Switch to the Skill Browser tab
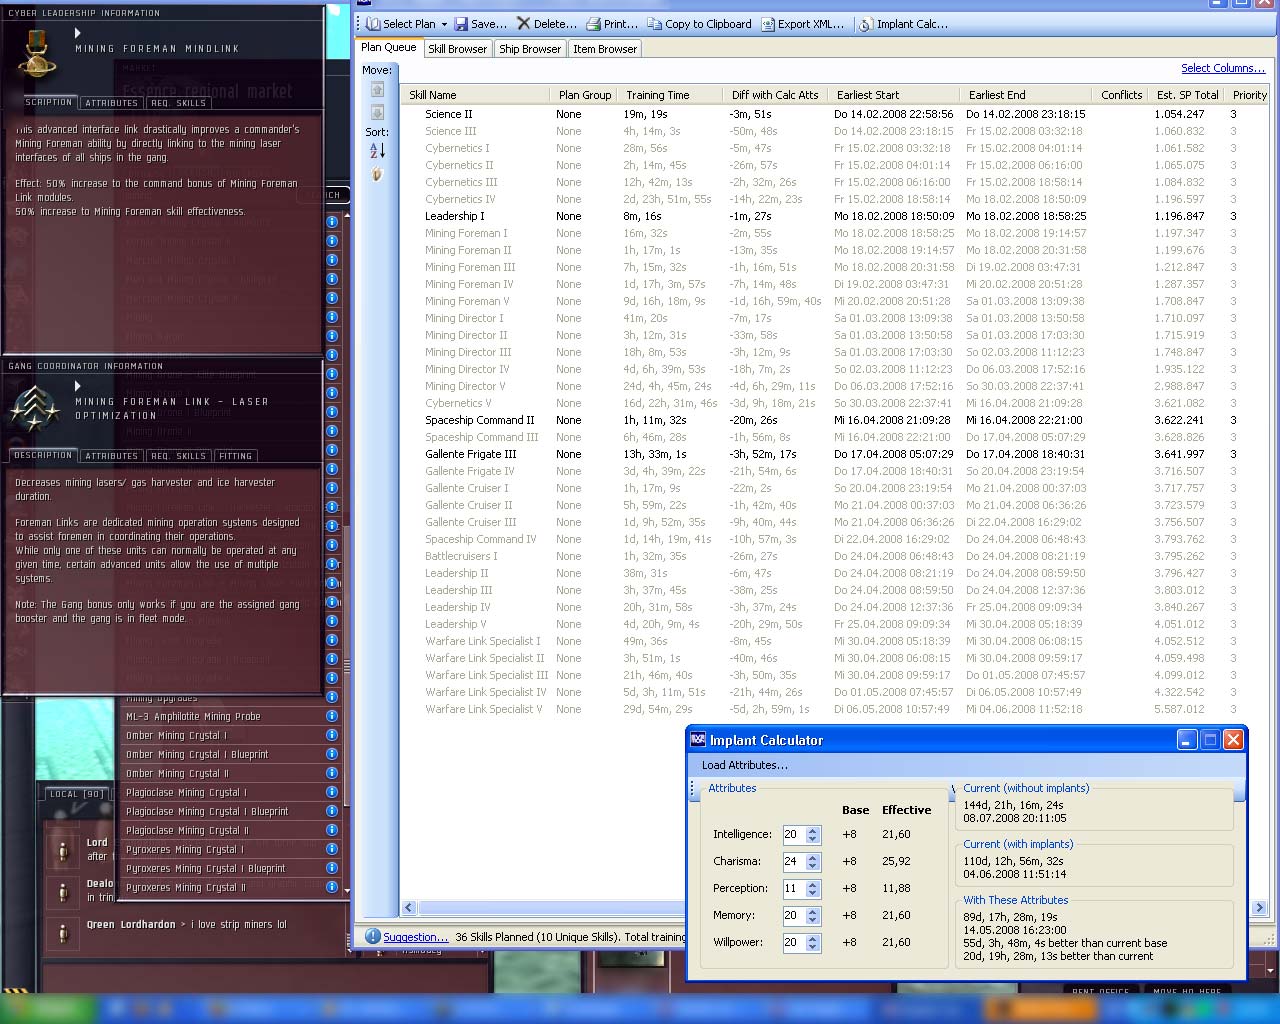Screen dimensions: 1280x1024 457,48
